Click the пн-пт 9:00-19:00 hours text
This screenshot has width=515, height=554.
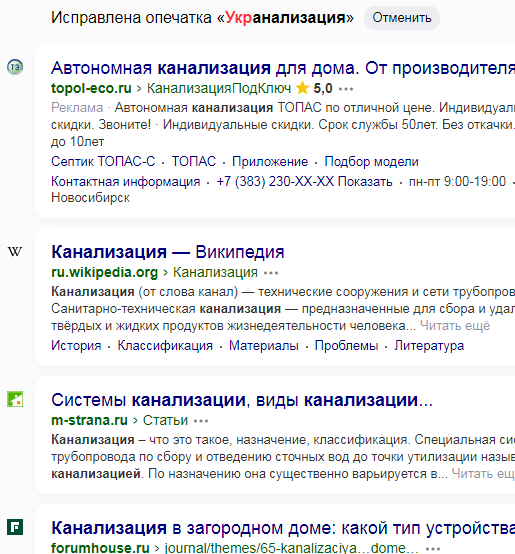click(x=457, y=181)
